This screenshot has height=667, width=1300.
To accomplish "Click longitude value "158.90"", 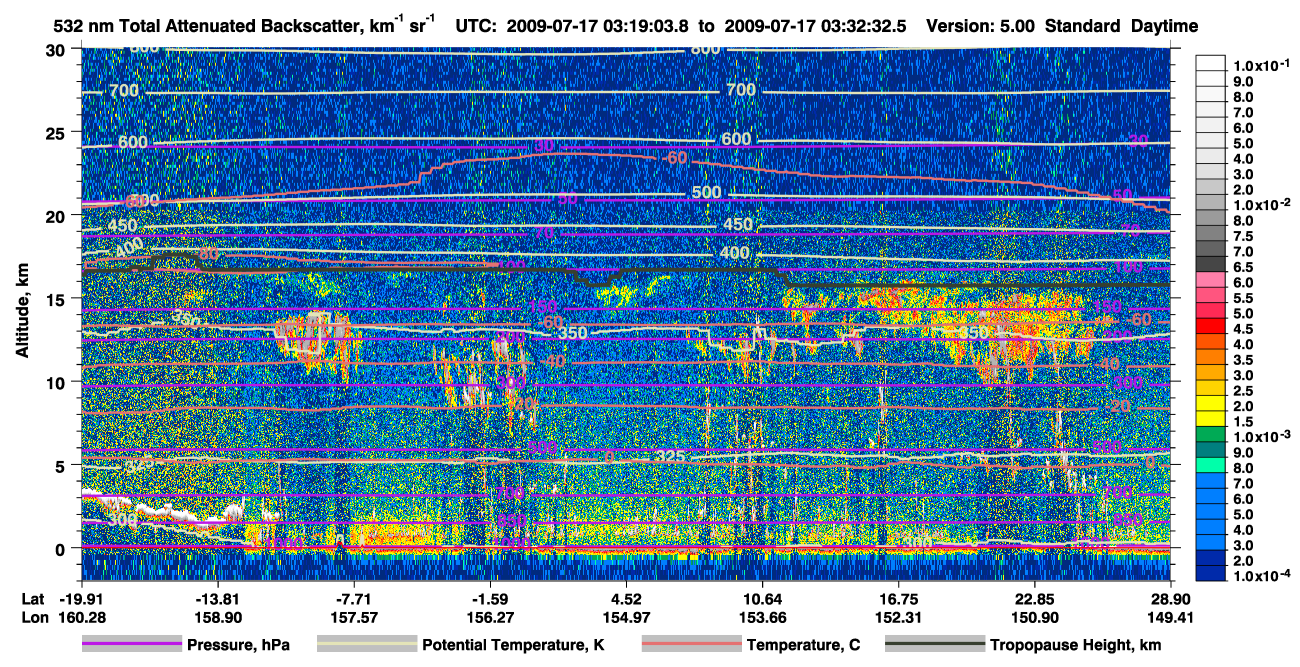I will coord(217,617).
